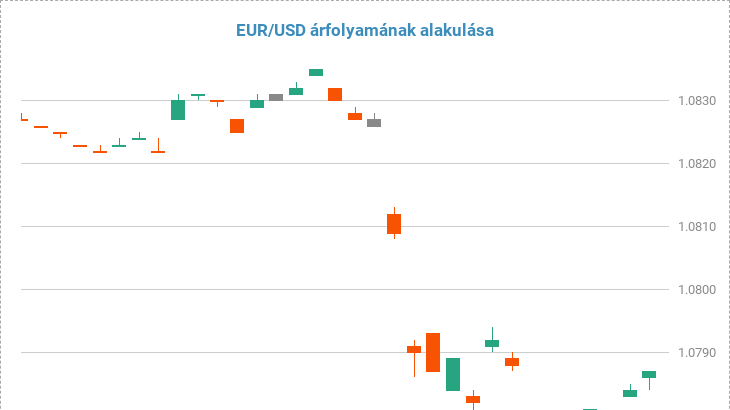Click the isolated orange candle near 1.0810
The image size is (730, 410).
(x=394, y=223)
